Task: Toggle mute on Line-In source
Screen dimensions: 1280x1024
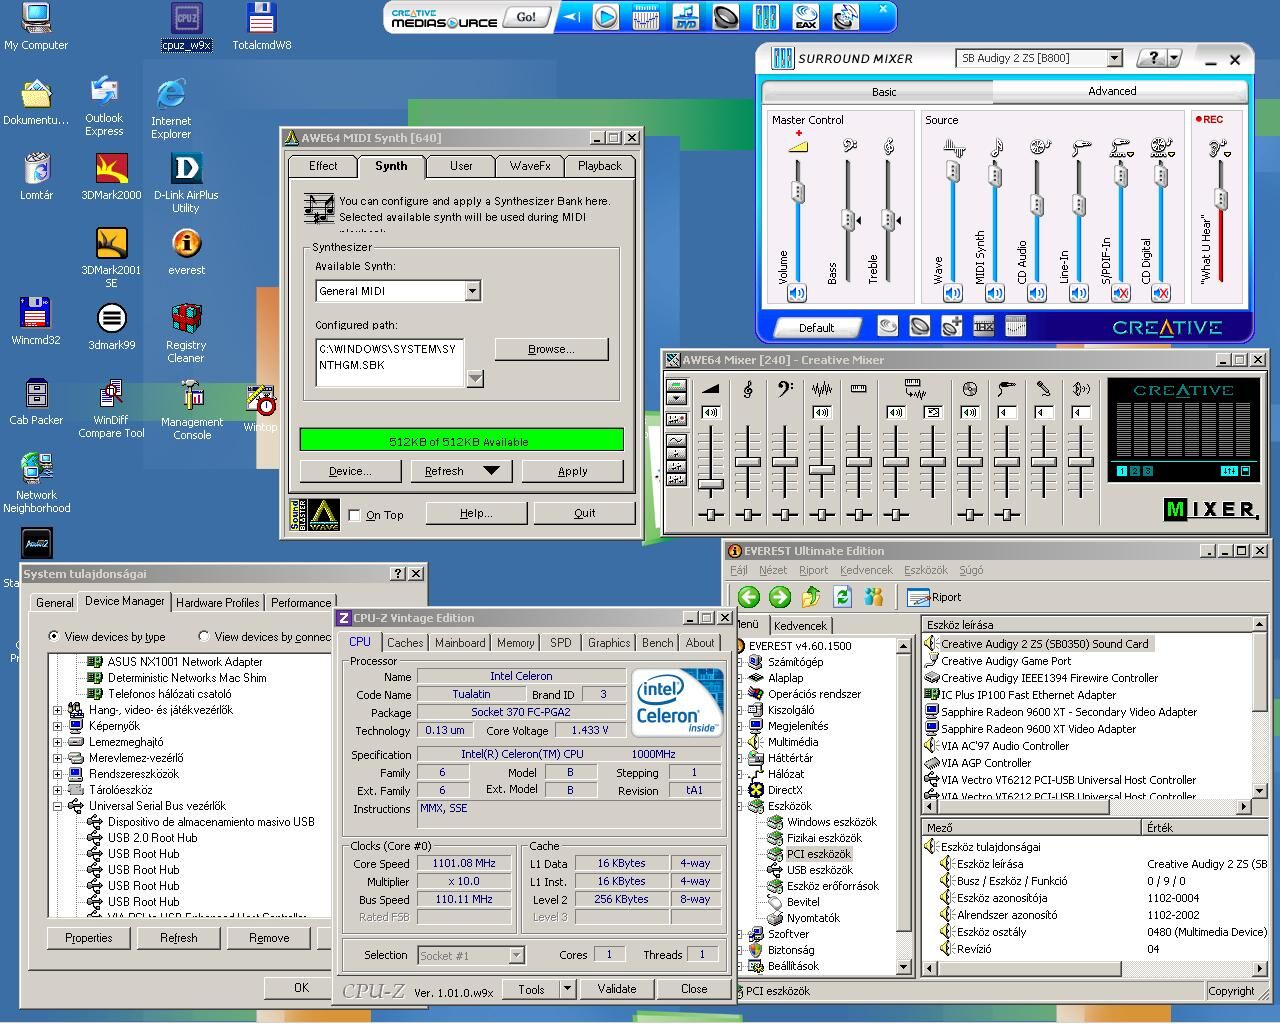Action: (x=1079, y=293)
